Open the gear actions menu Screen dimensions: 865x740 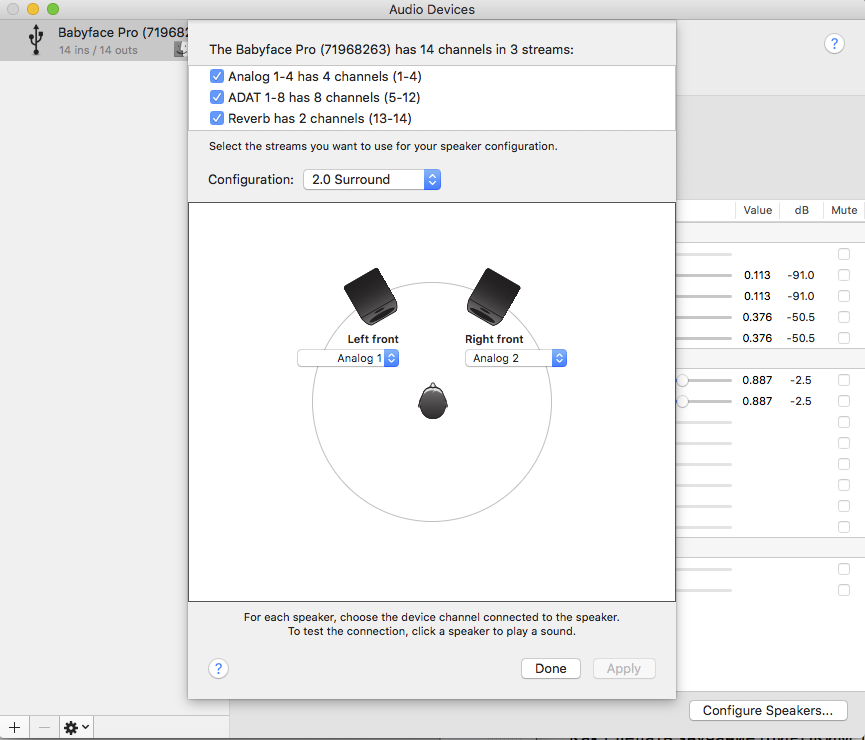76,727
